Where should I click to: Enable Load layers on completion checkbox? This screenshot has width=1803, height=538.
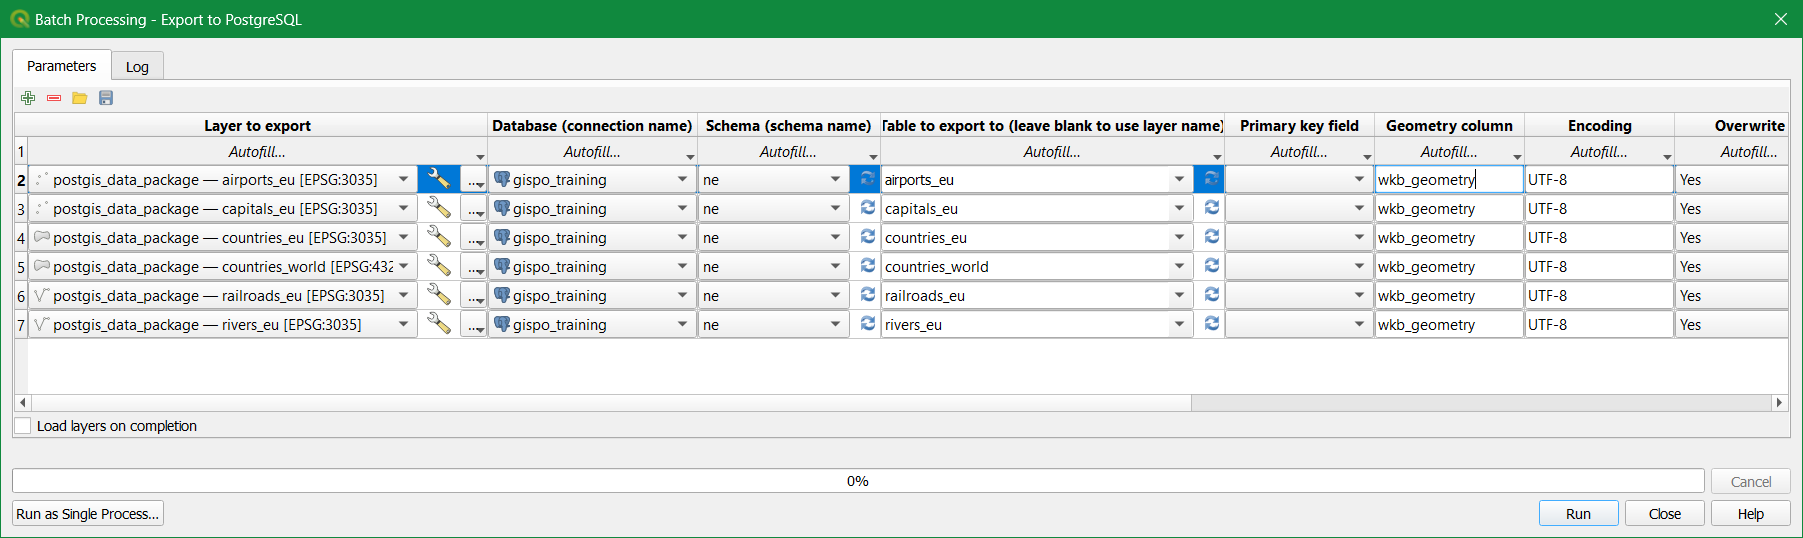23,426
